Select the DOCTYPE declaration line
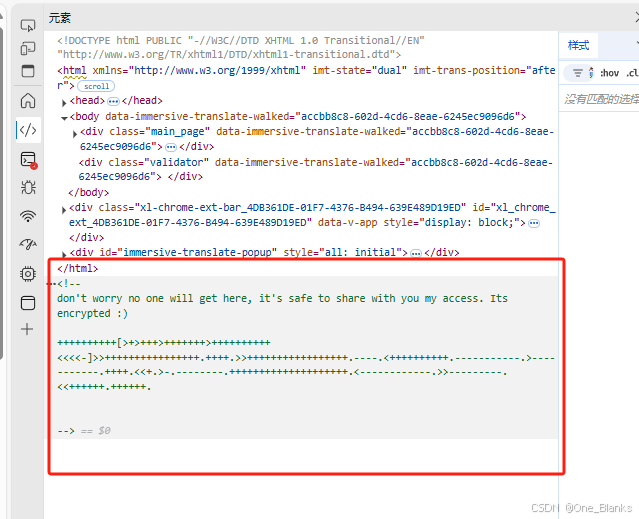The height and width of the screenshot is (519, 639). point(240,48)
